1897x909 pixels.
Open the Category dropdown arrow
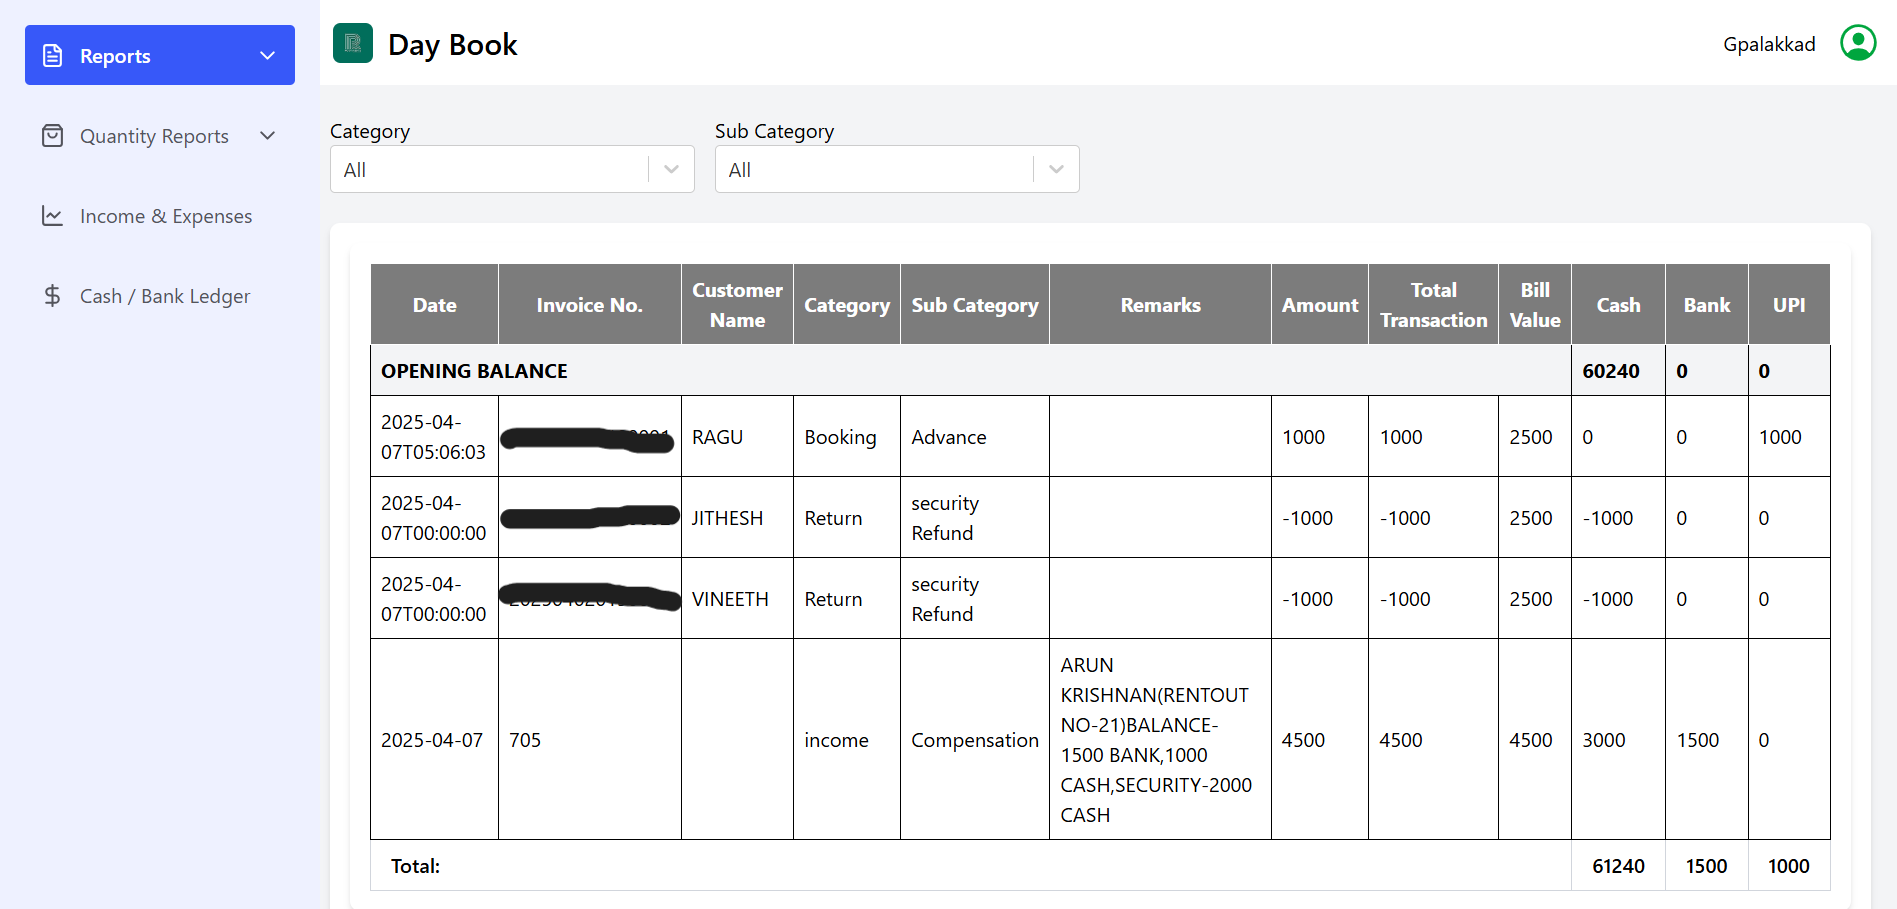[671, 169]
